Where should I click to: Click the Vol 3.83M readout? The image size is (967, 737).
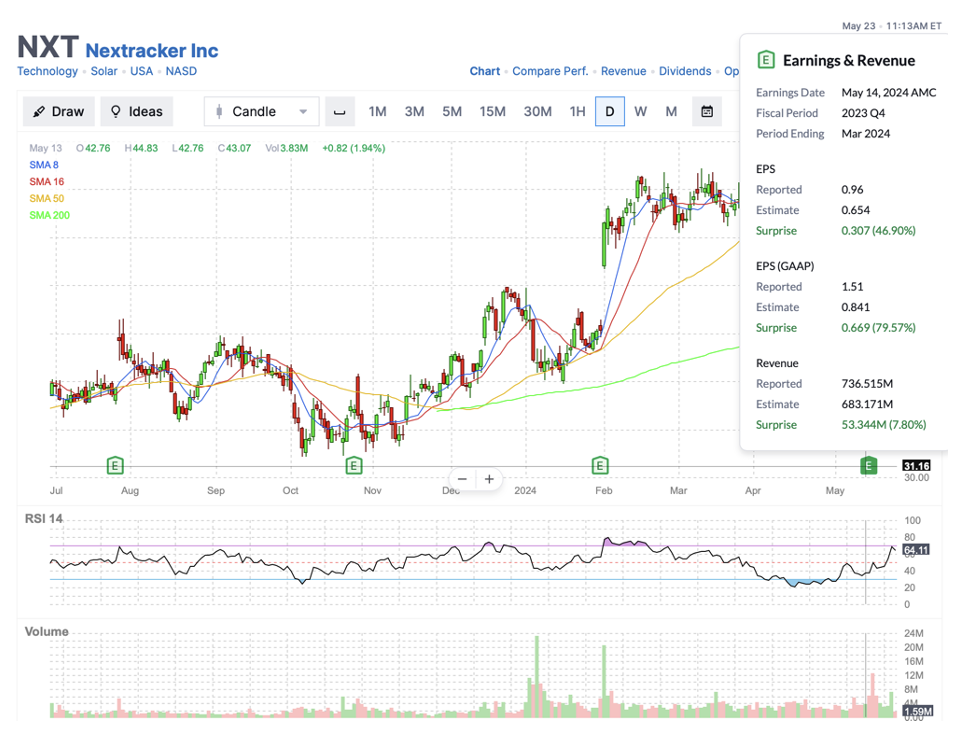287,148
